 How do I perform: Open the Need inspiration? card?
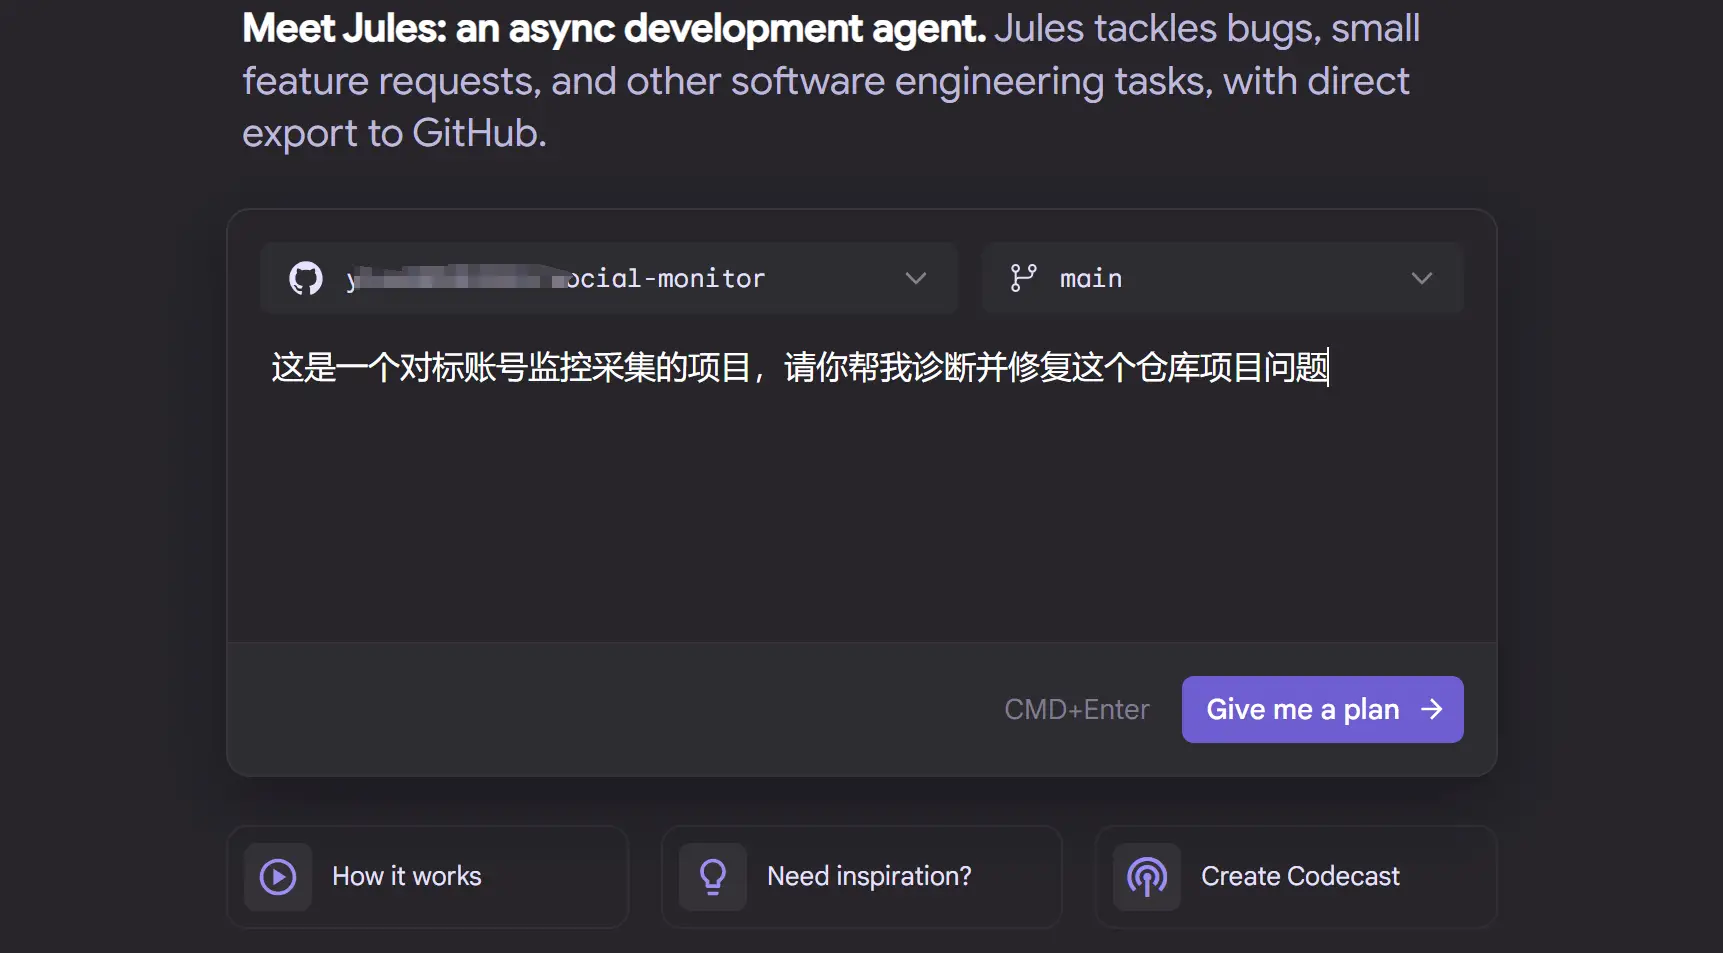click(x=861, y=877)
